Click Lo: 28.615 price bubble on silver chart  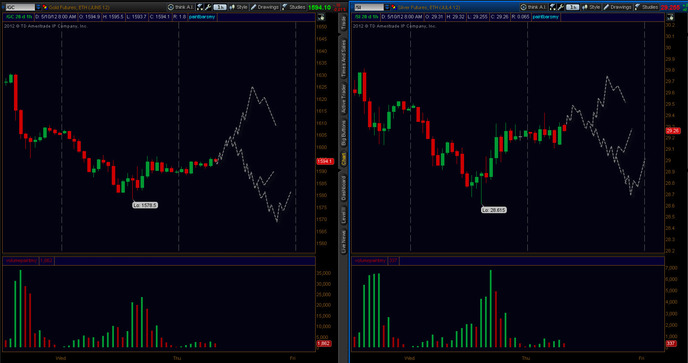tap(494, 210)
